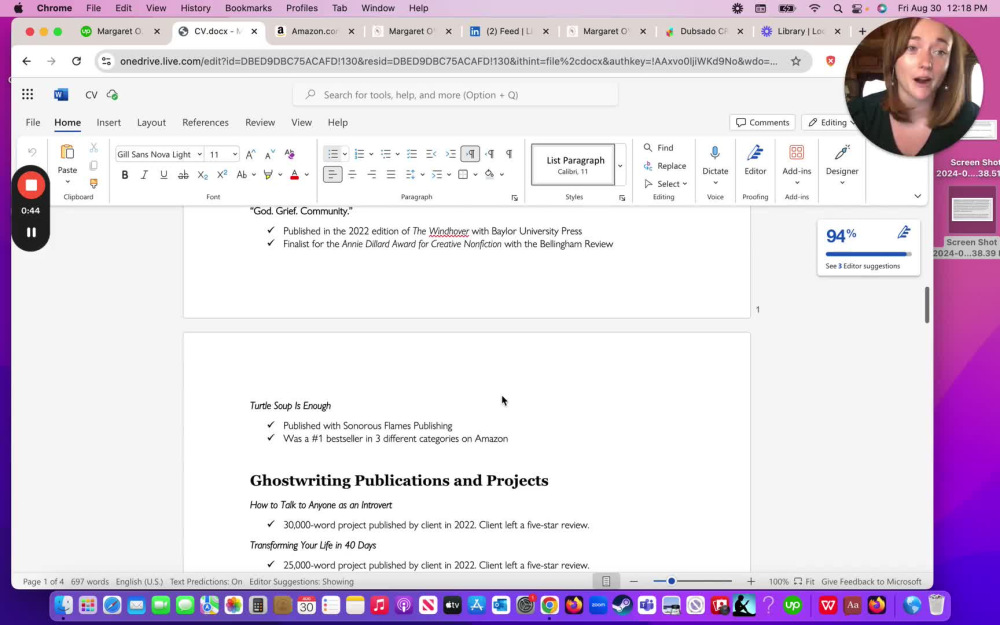Click the underline icon
1000x625 pixels.
[164, 175]
